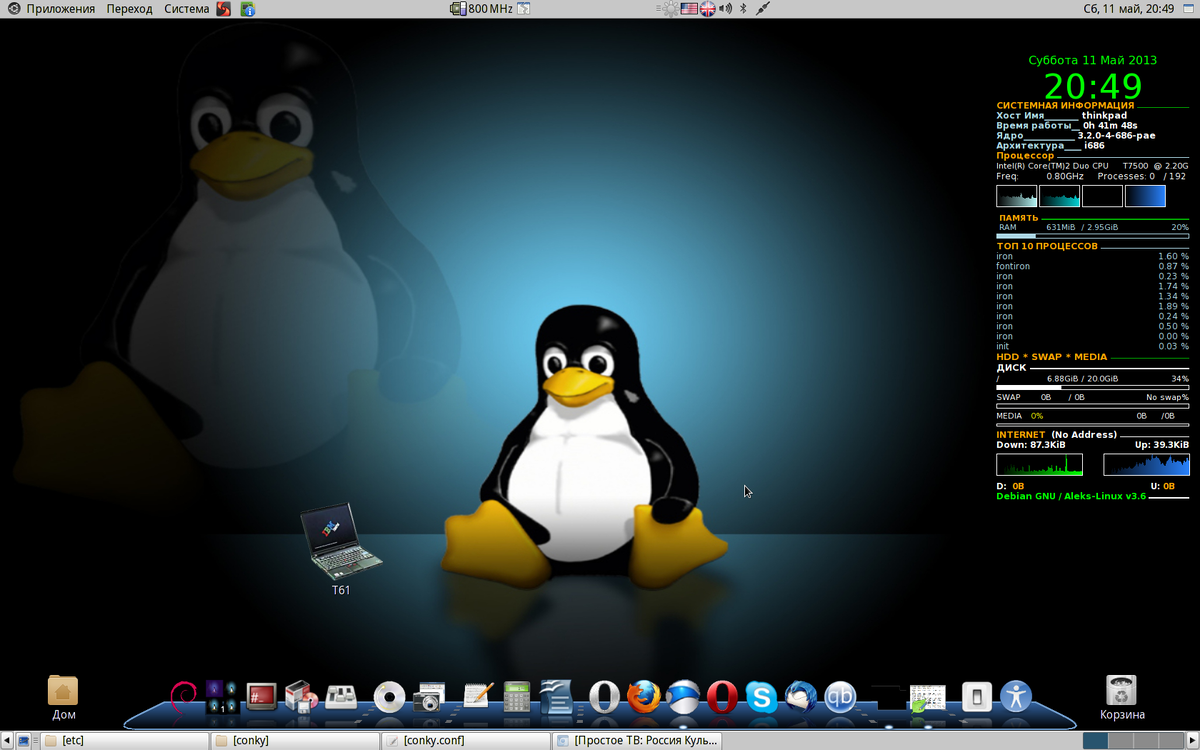Click the red launcher icon in top panel

point(224,9)
